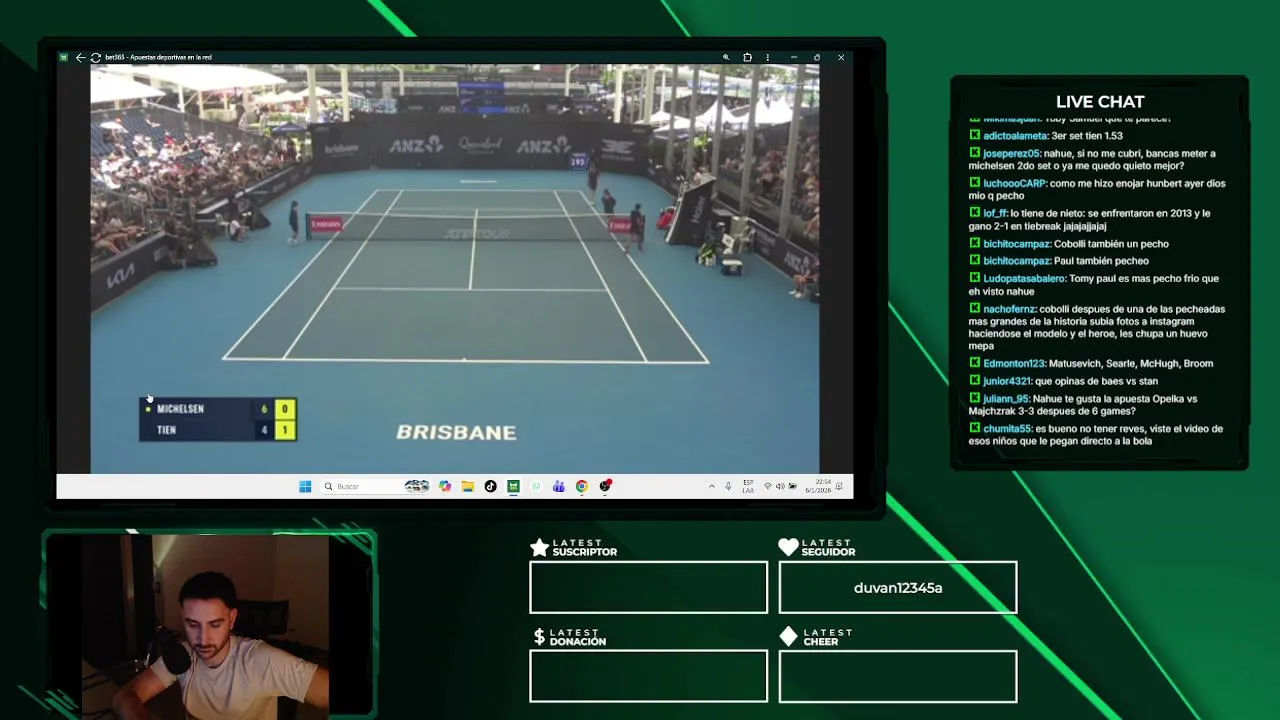
Task: Open the Wi-Fi network tray icon
Action: coord(767,486)
